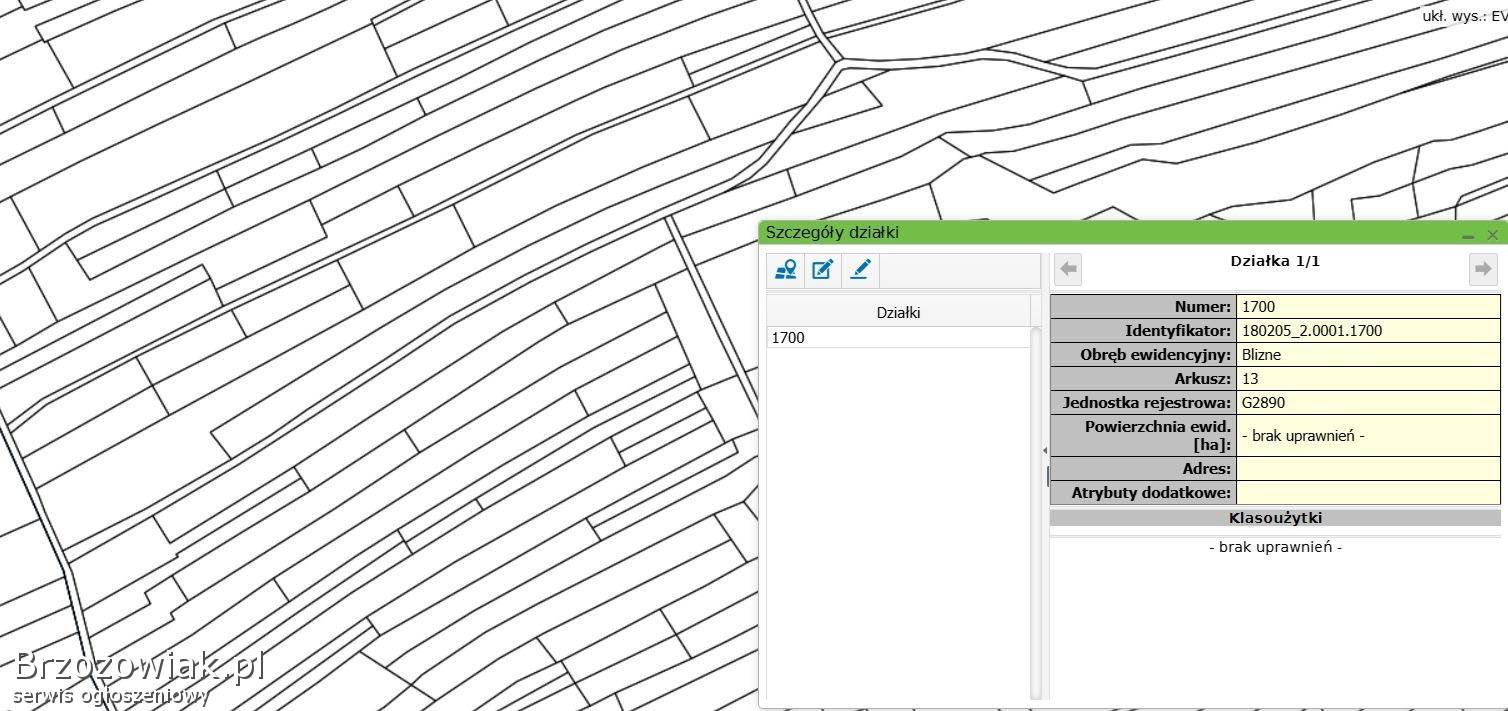Minimize the Szczegóły działki panel

[x=1468, y=236]
